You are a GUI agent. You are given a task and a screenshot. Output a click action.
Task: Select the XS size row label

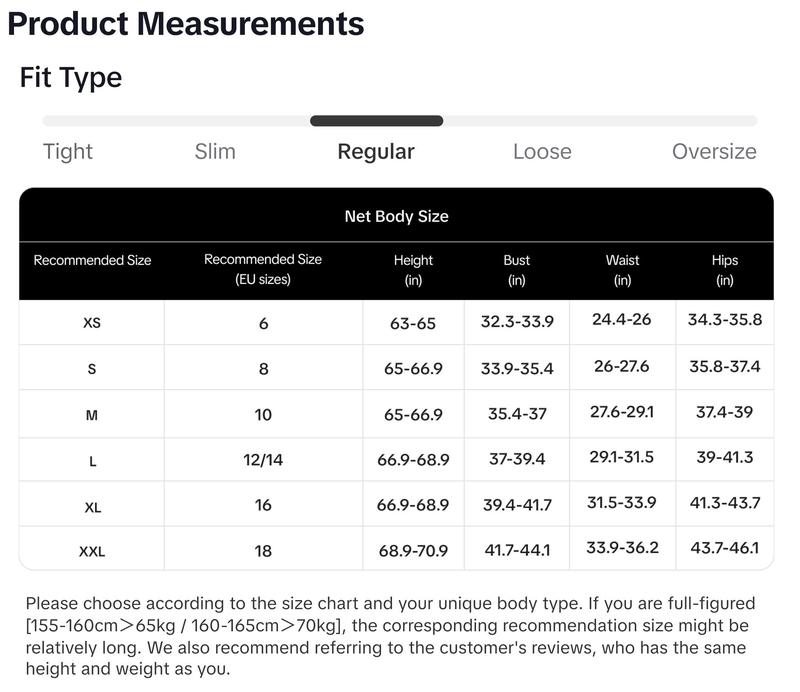(92, 323)
